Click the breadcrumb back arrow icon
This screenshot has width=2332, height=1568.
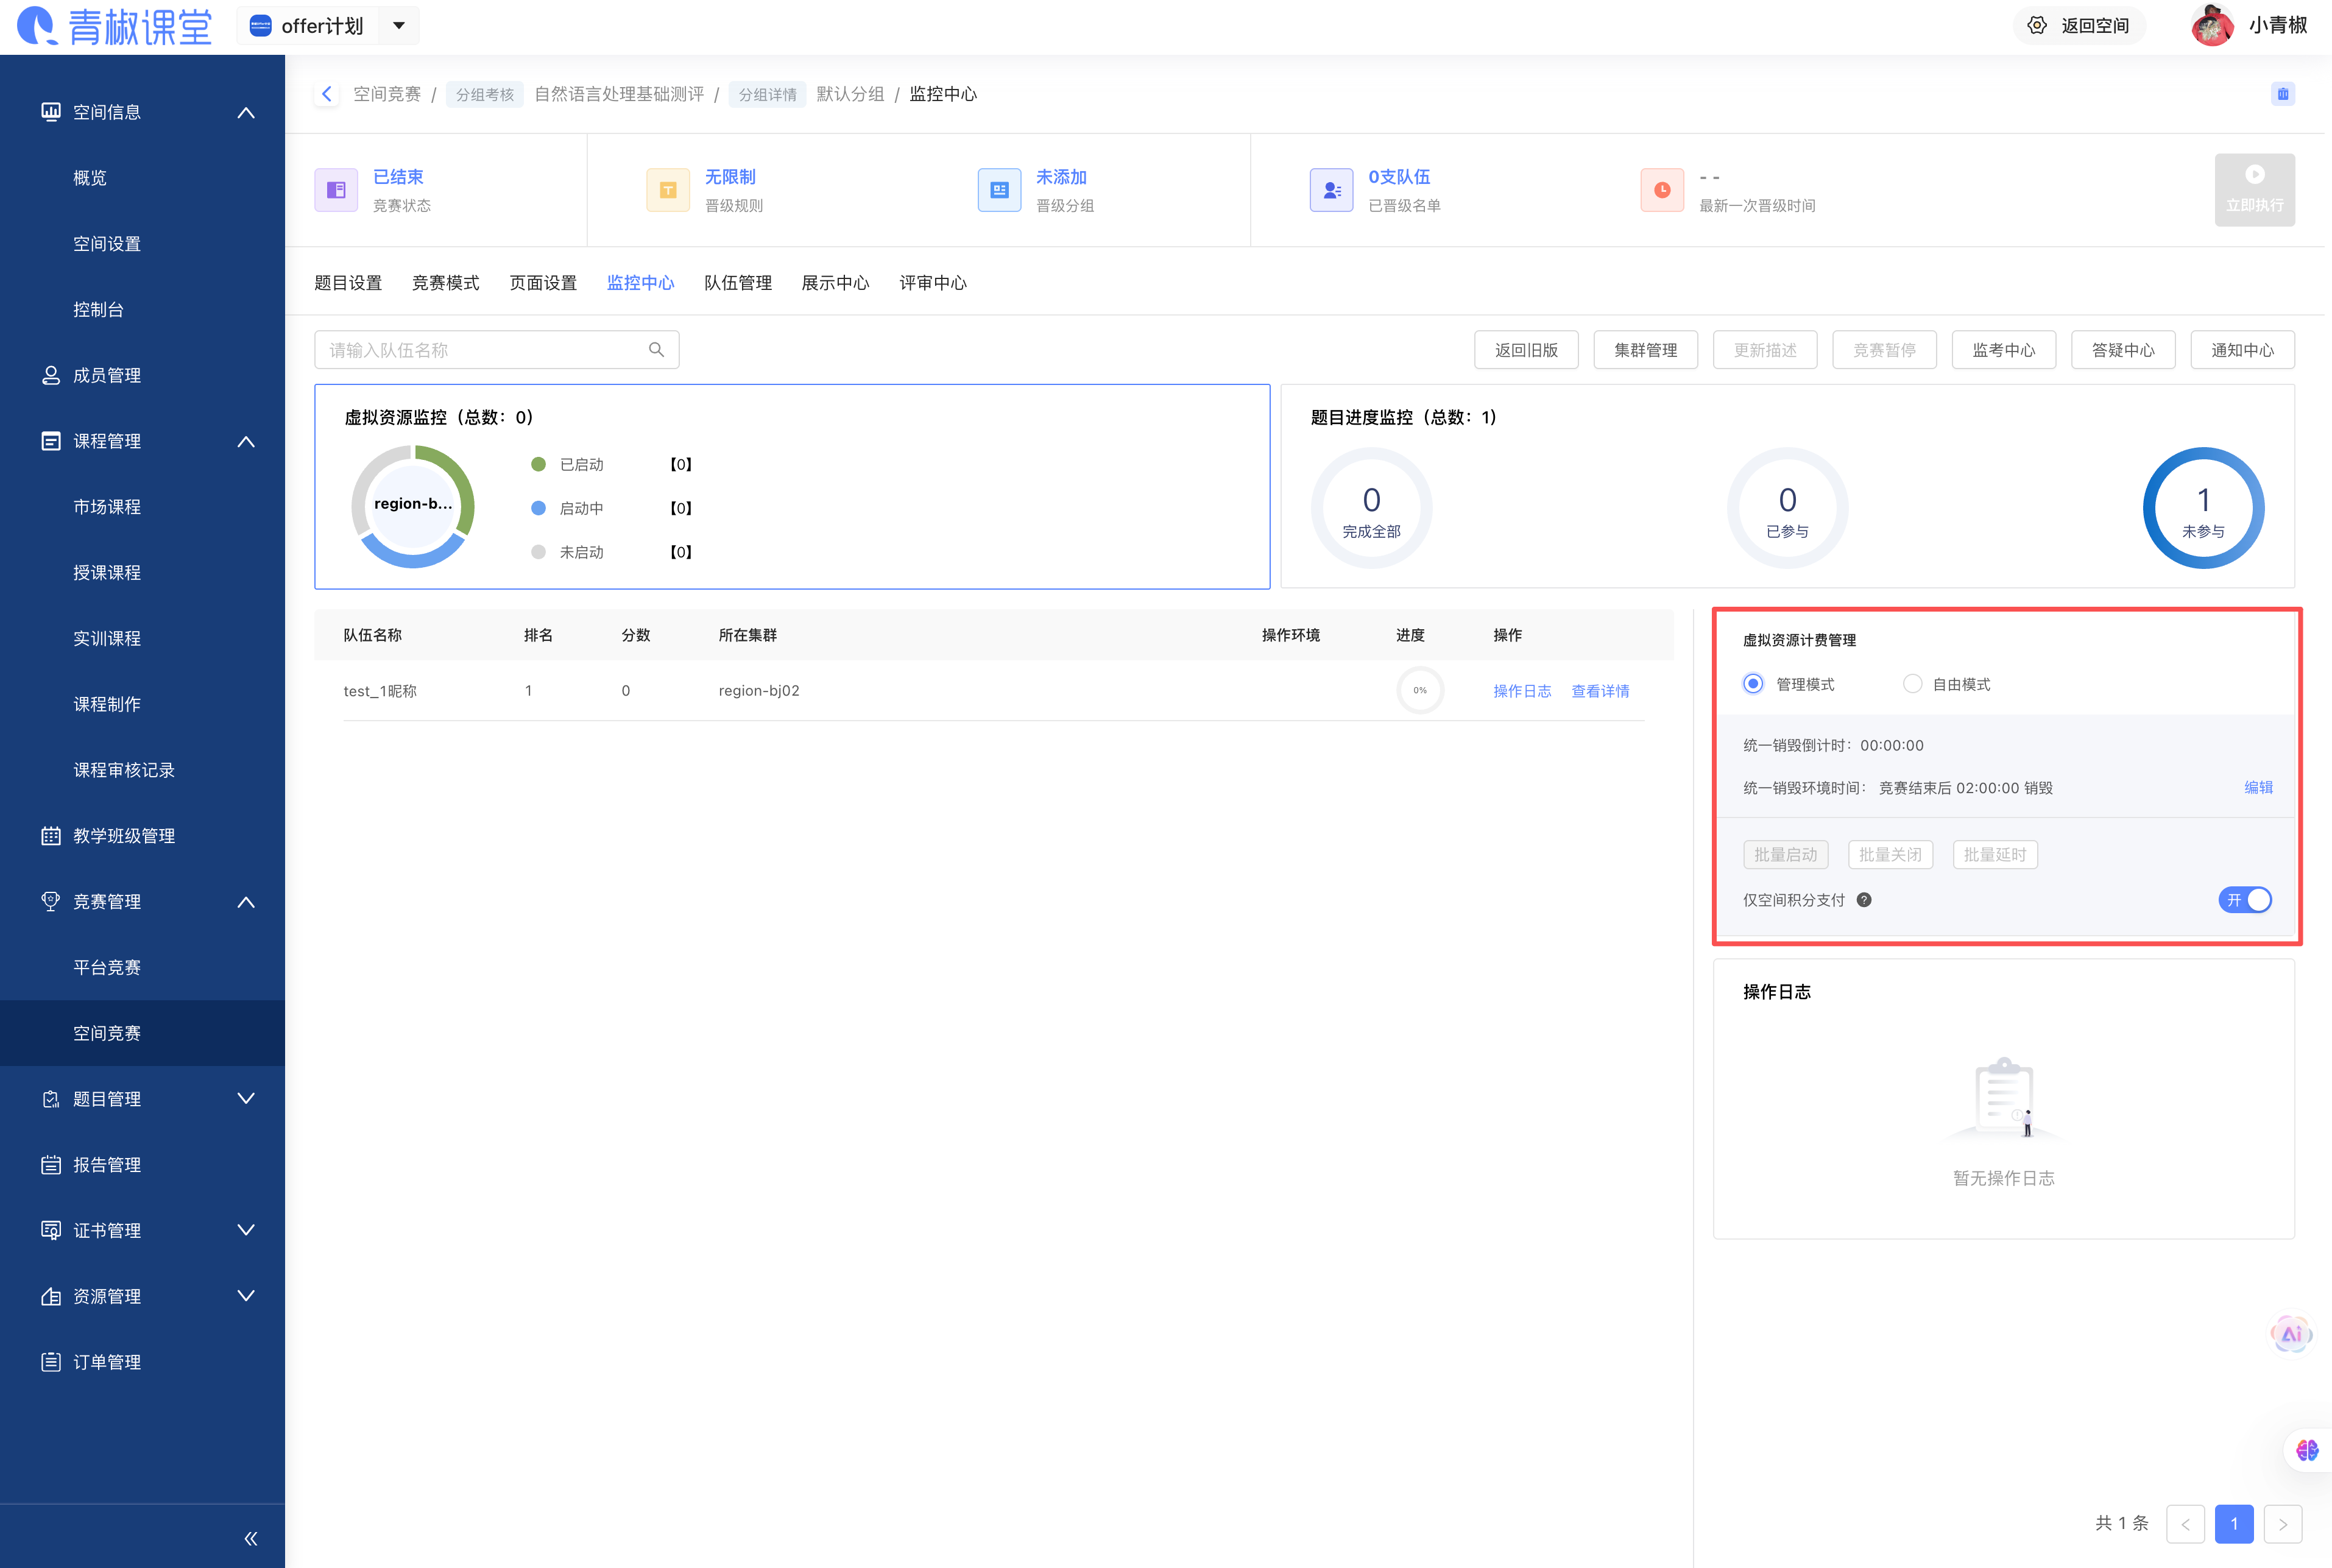point(327,94)
